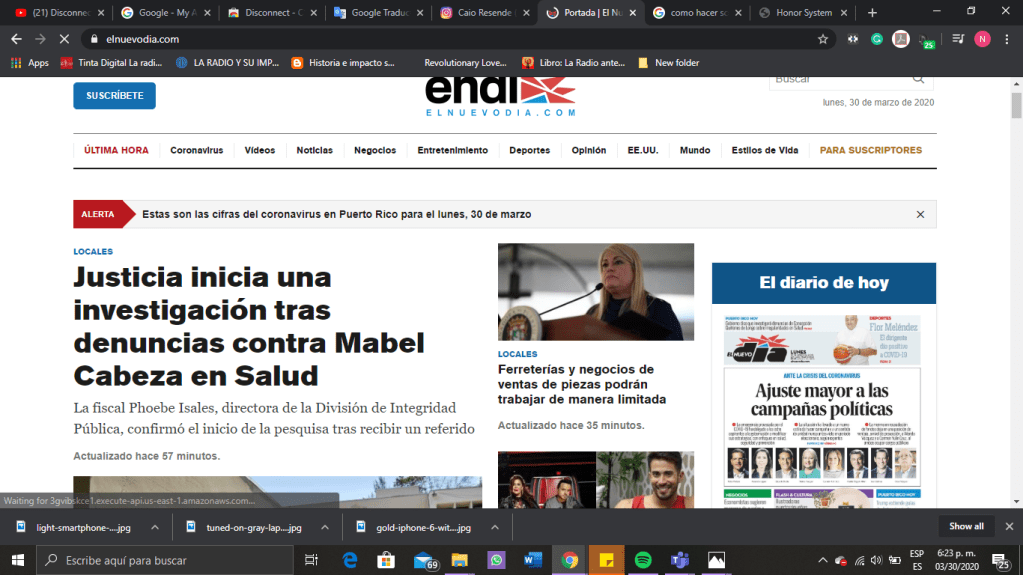Open the Mabel Cabeza investigation headline
This screenshot has width=1023, height=575.
pyautogui.click(x=249, y=326)
